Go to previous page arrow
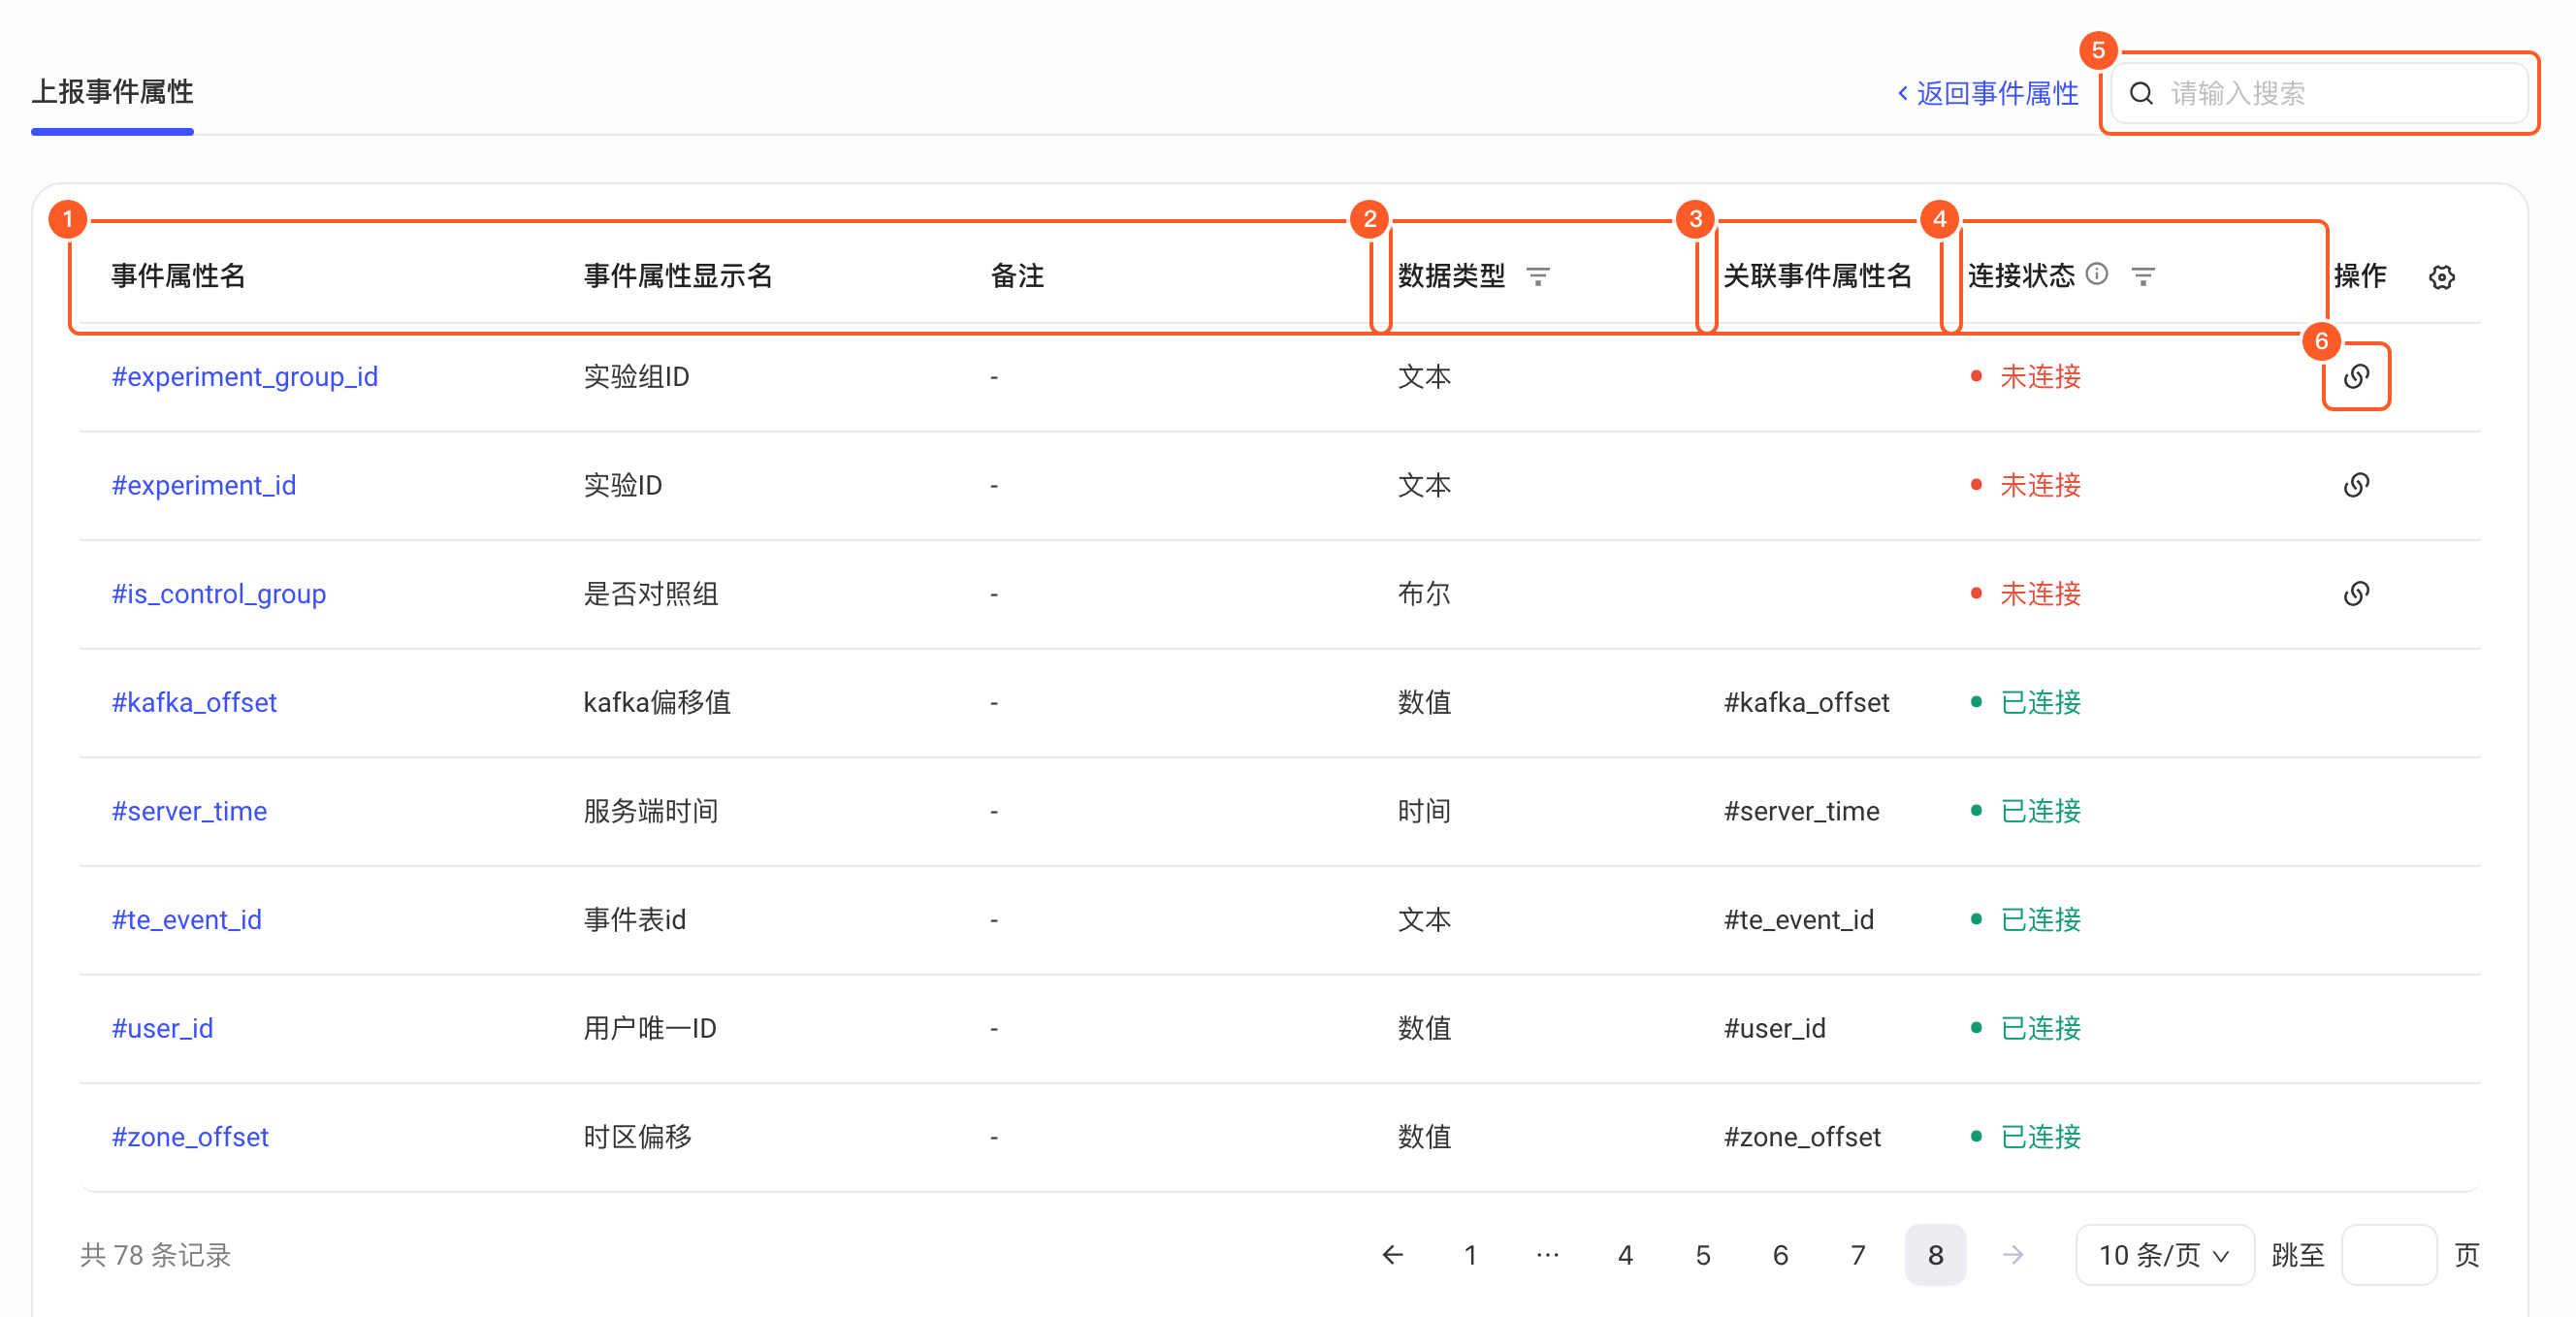 point(1392,1255)
